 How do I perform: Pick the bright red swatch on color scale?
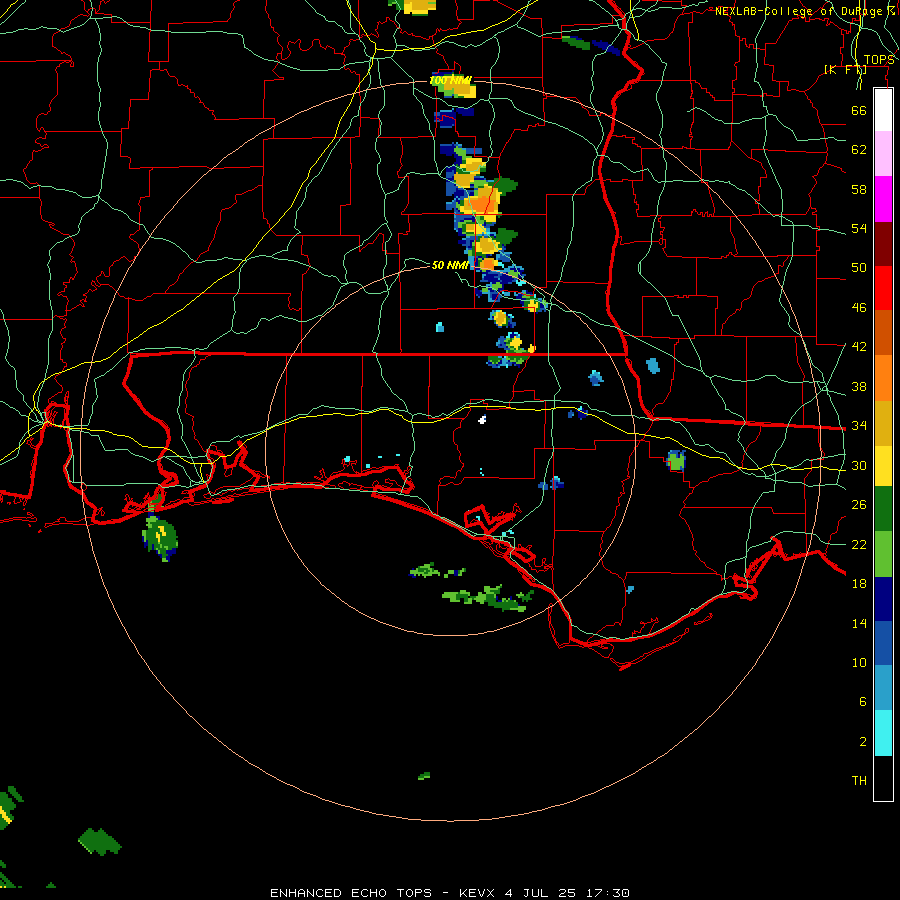tap(883, 288)
